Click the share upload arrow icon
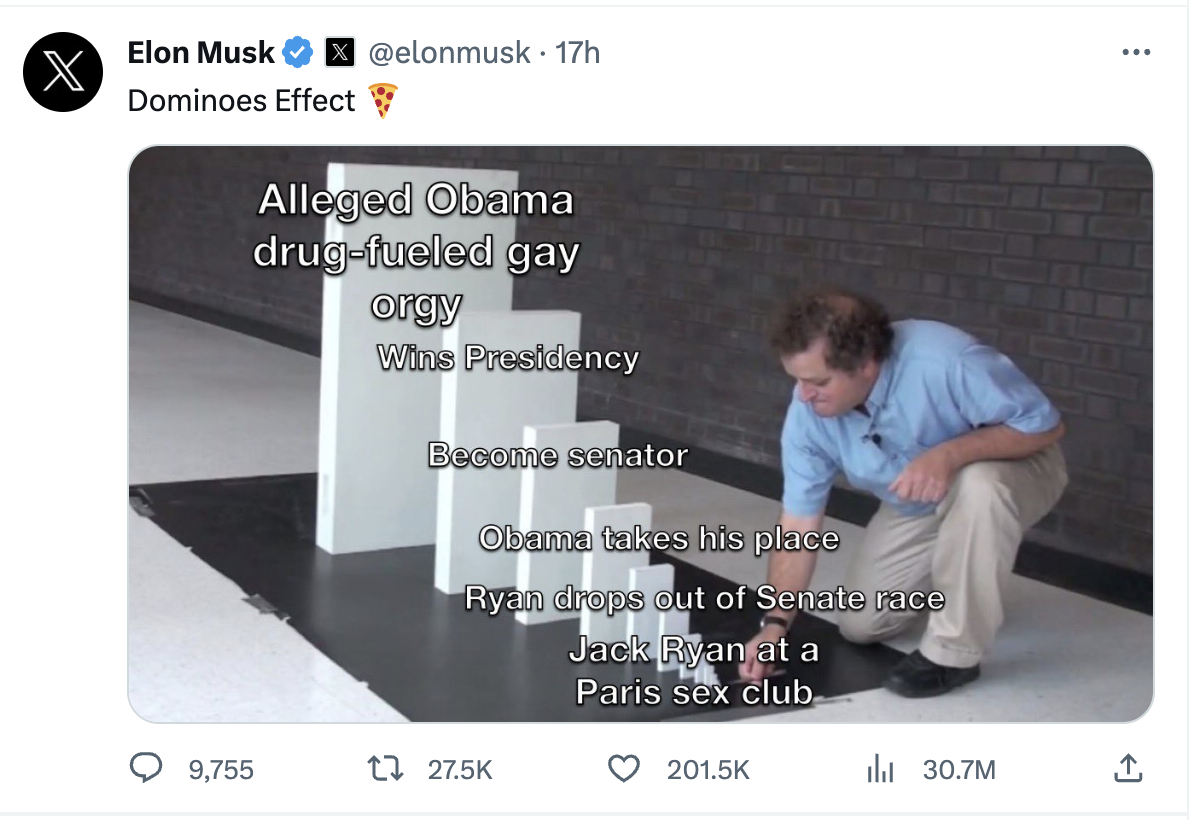The height and width of the screenshot is (820, 1196). pyautogui.click(x=1127, y=768)
